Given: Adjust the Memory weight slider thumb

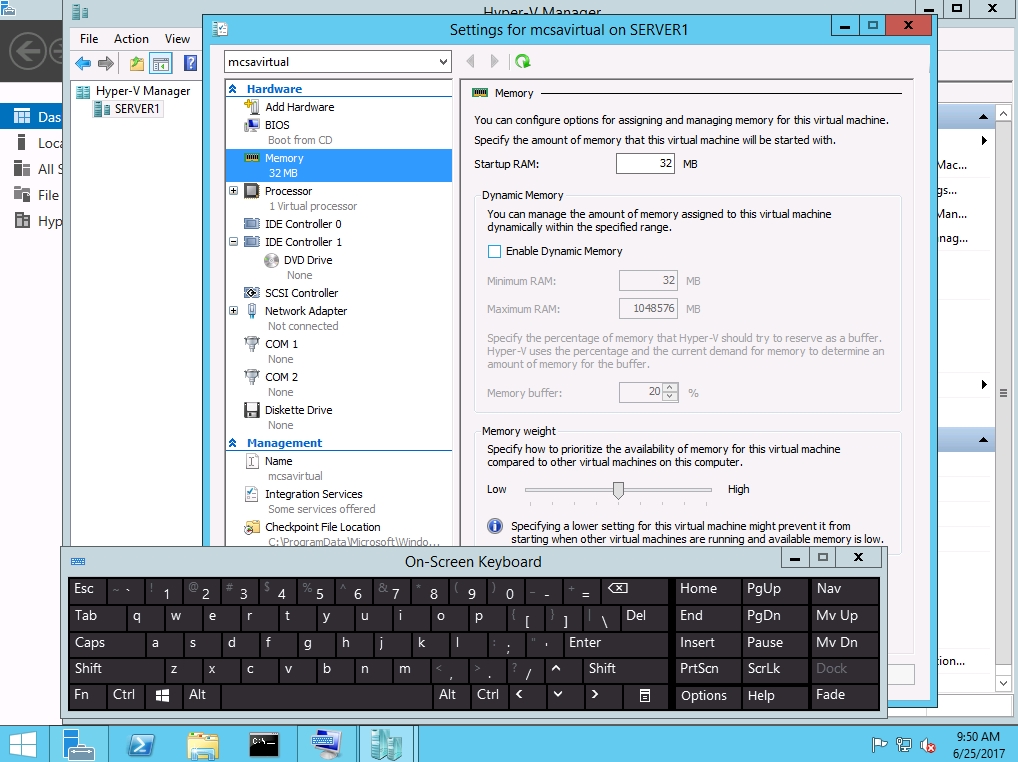Looking at the screenshot, I should pyautogui.click(x=618, y=490).
